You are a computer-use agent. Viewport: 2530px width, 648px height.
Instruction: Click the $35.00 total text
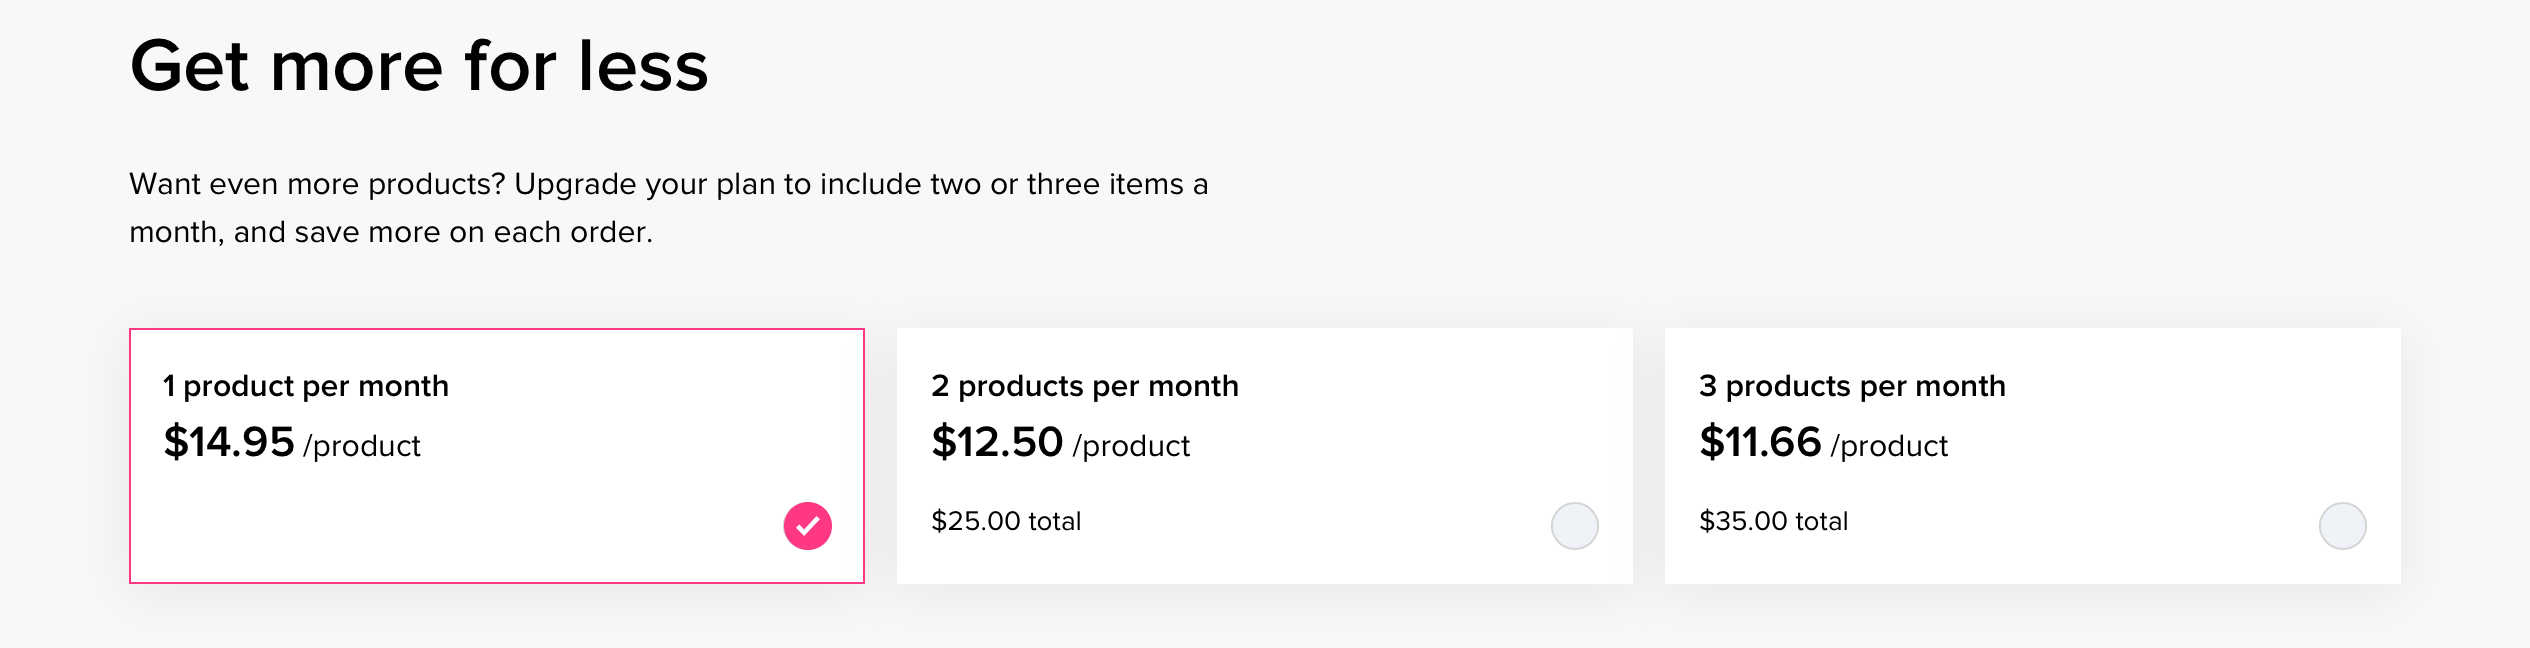point(1774,521)
